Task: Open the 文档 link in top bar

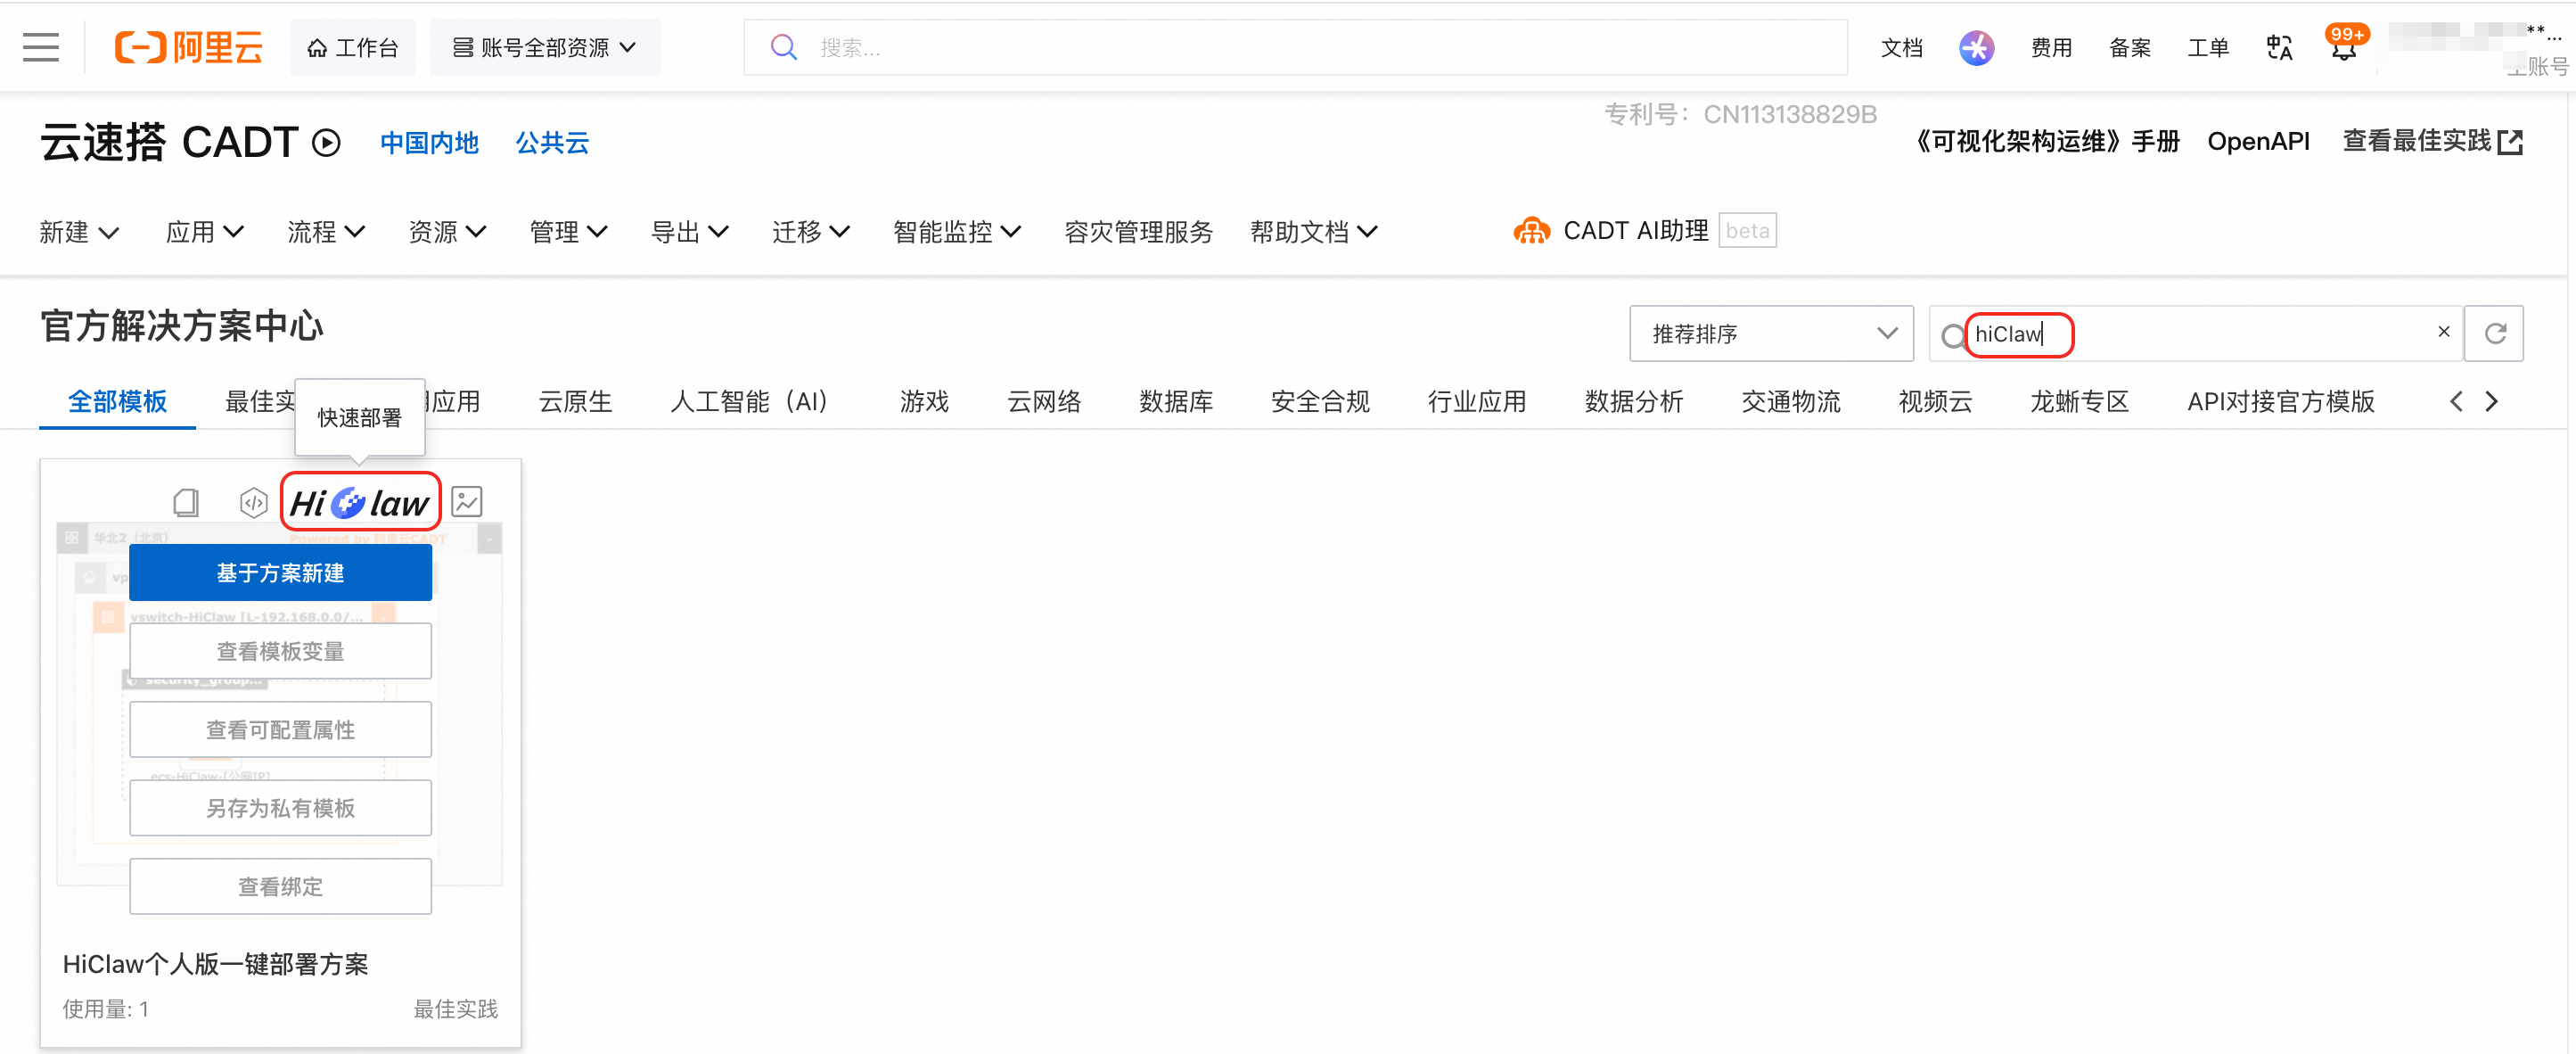Action: [1901, 47]
